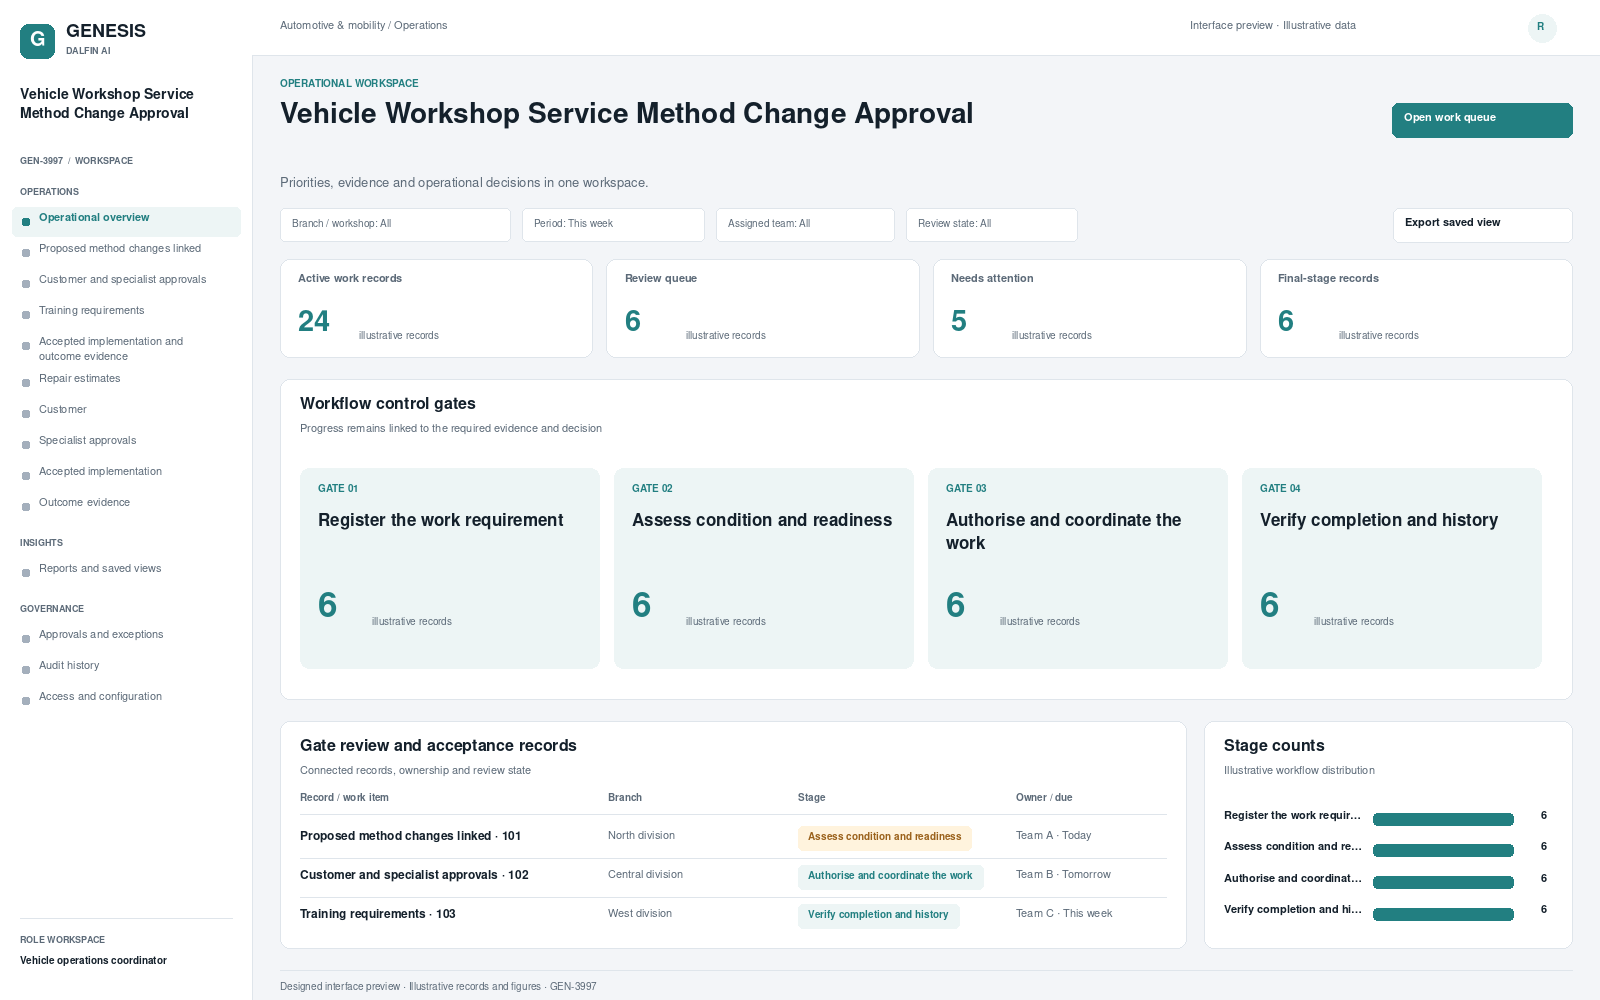
Task: Open record Proposed method changes linked · 101
Action: point(410,836)
